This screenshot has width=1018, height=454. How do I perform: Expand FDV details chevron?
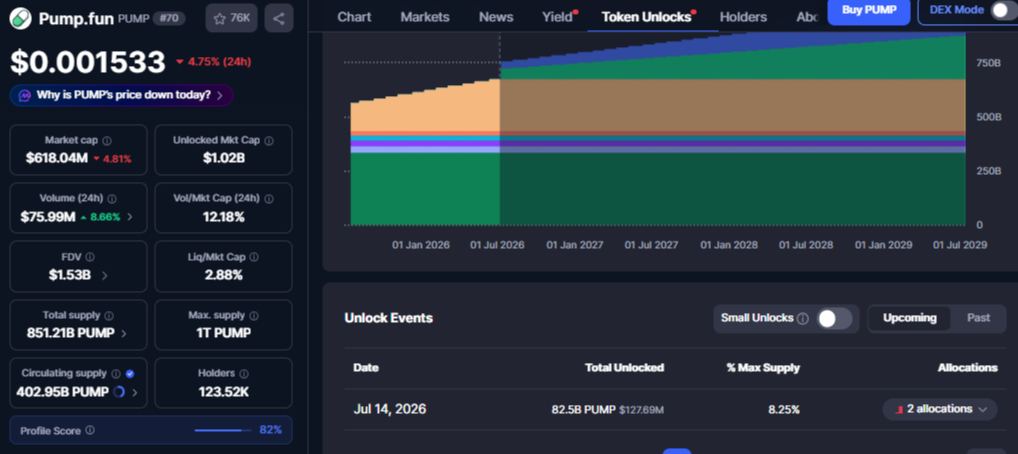point(105,275)
